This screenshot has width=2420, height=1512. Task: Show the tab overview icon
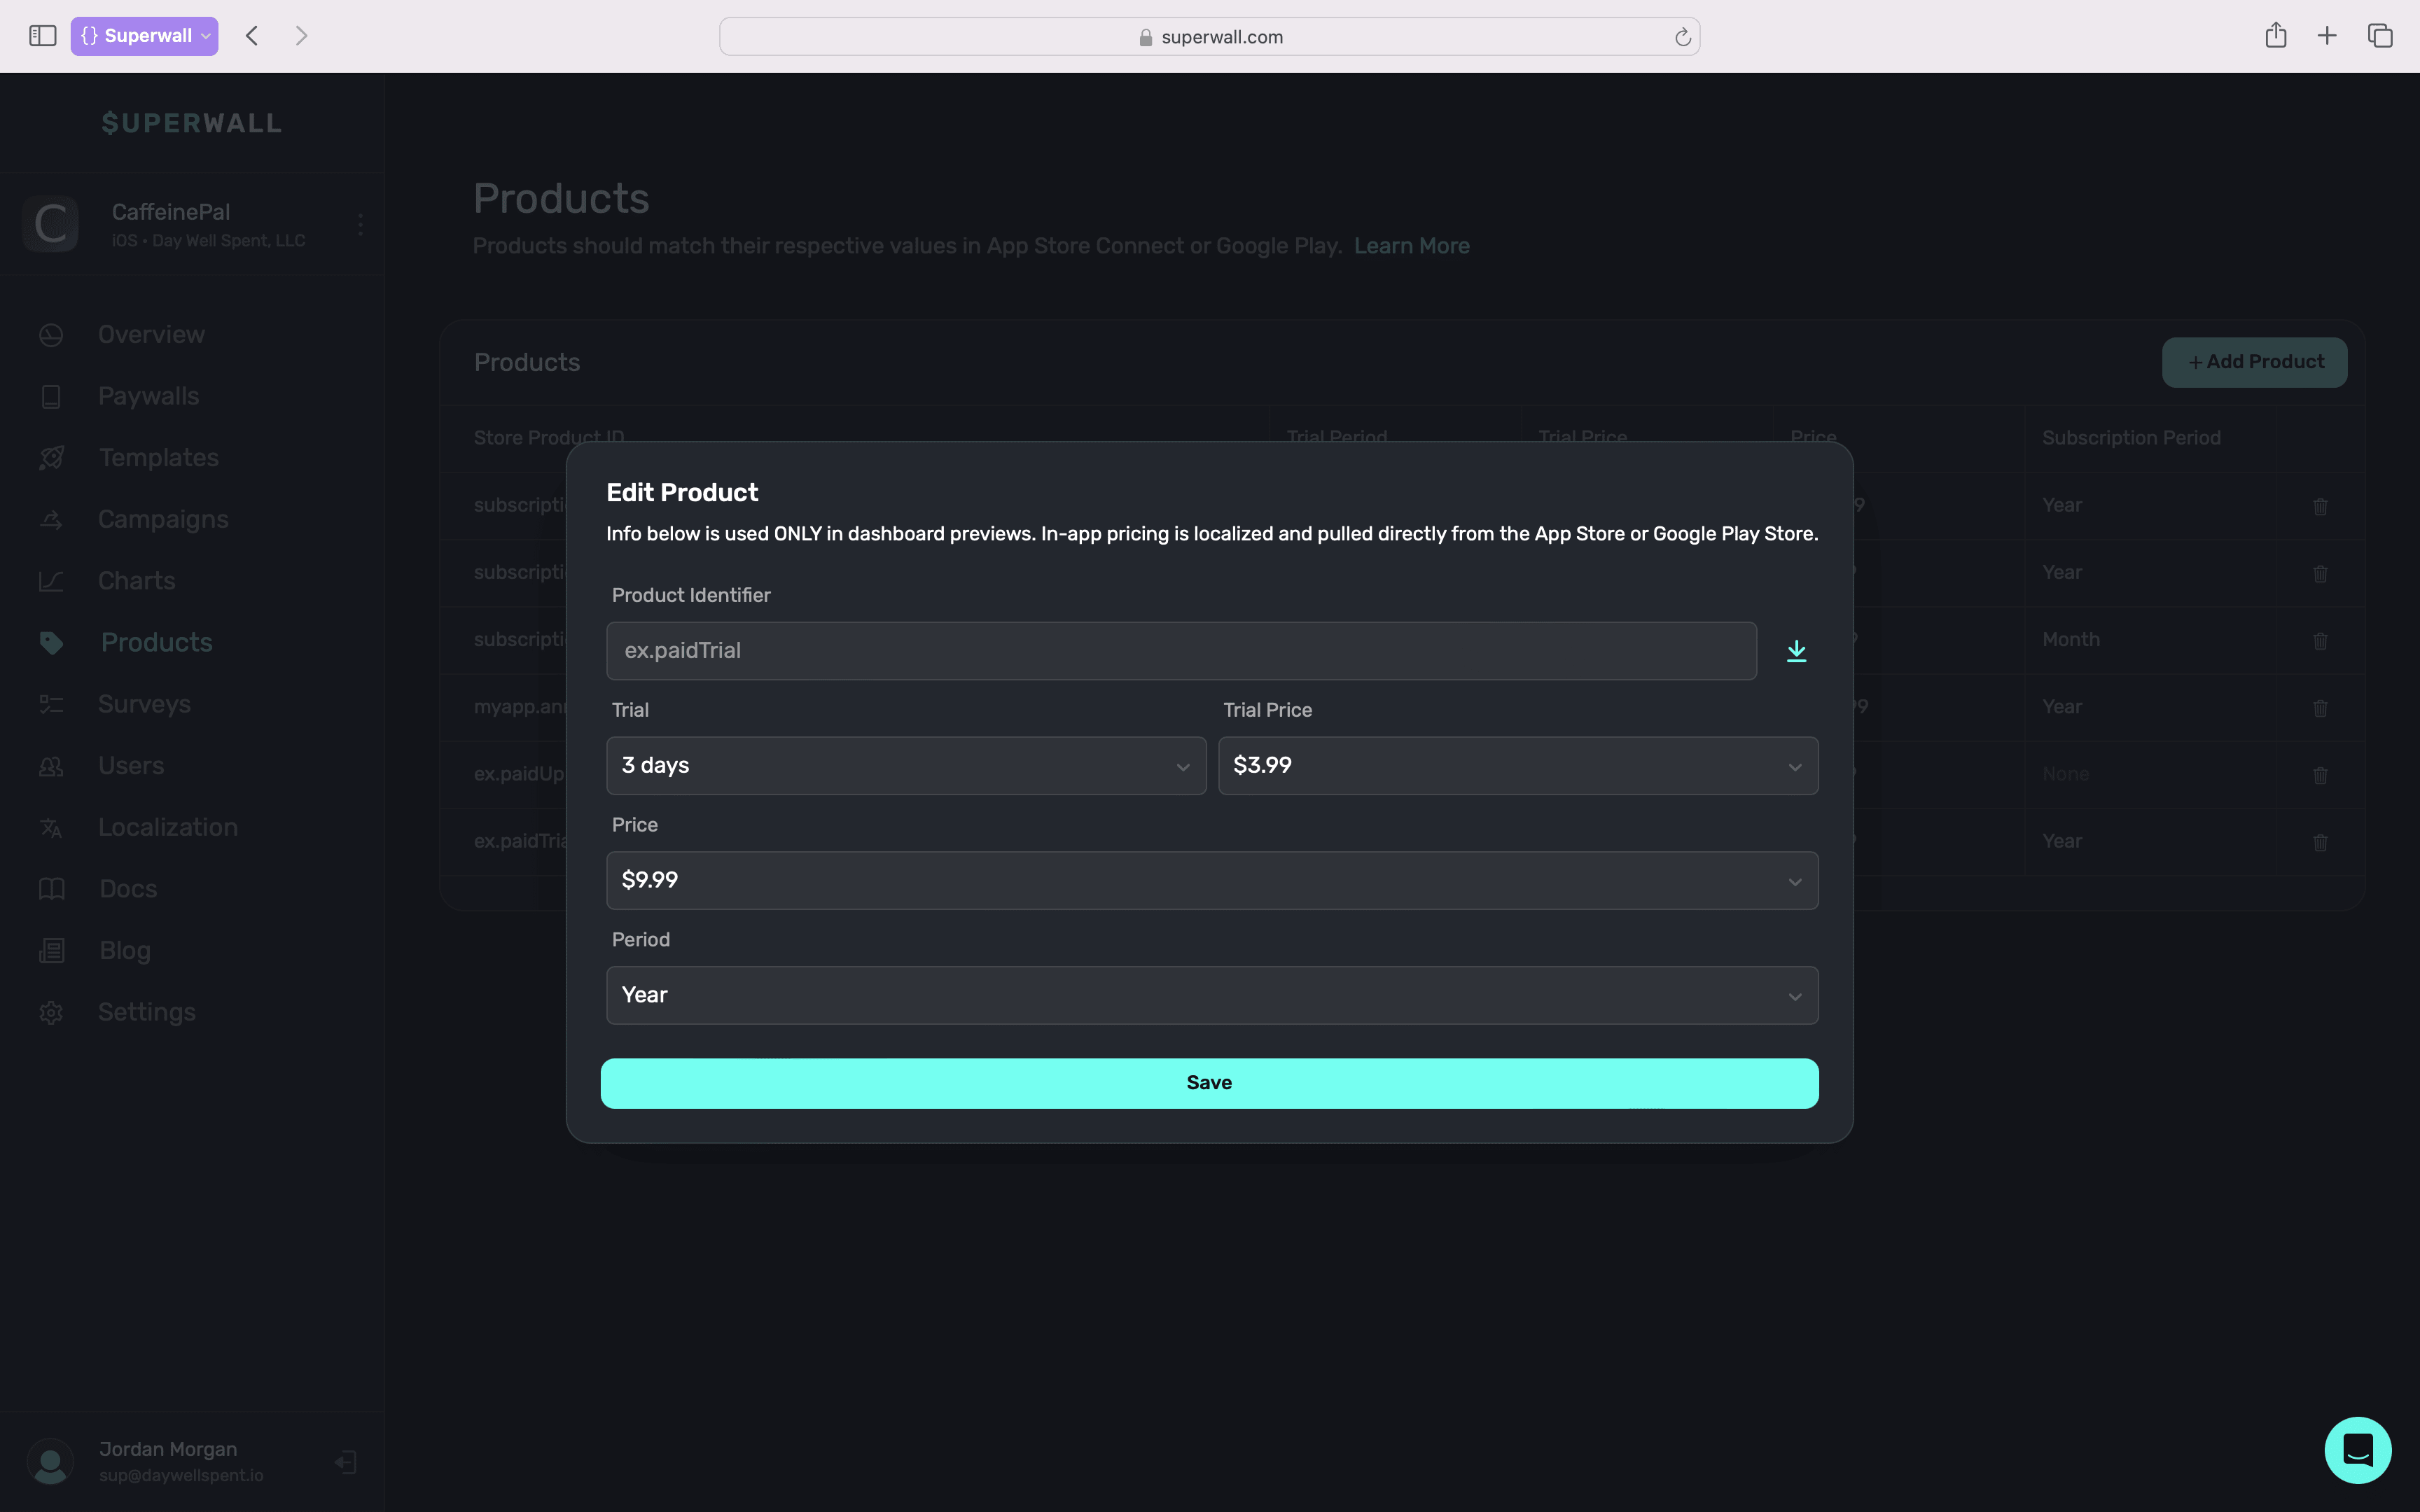pyautogui.click(x=2380, y=36)
